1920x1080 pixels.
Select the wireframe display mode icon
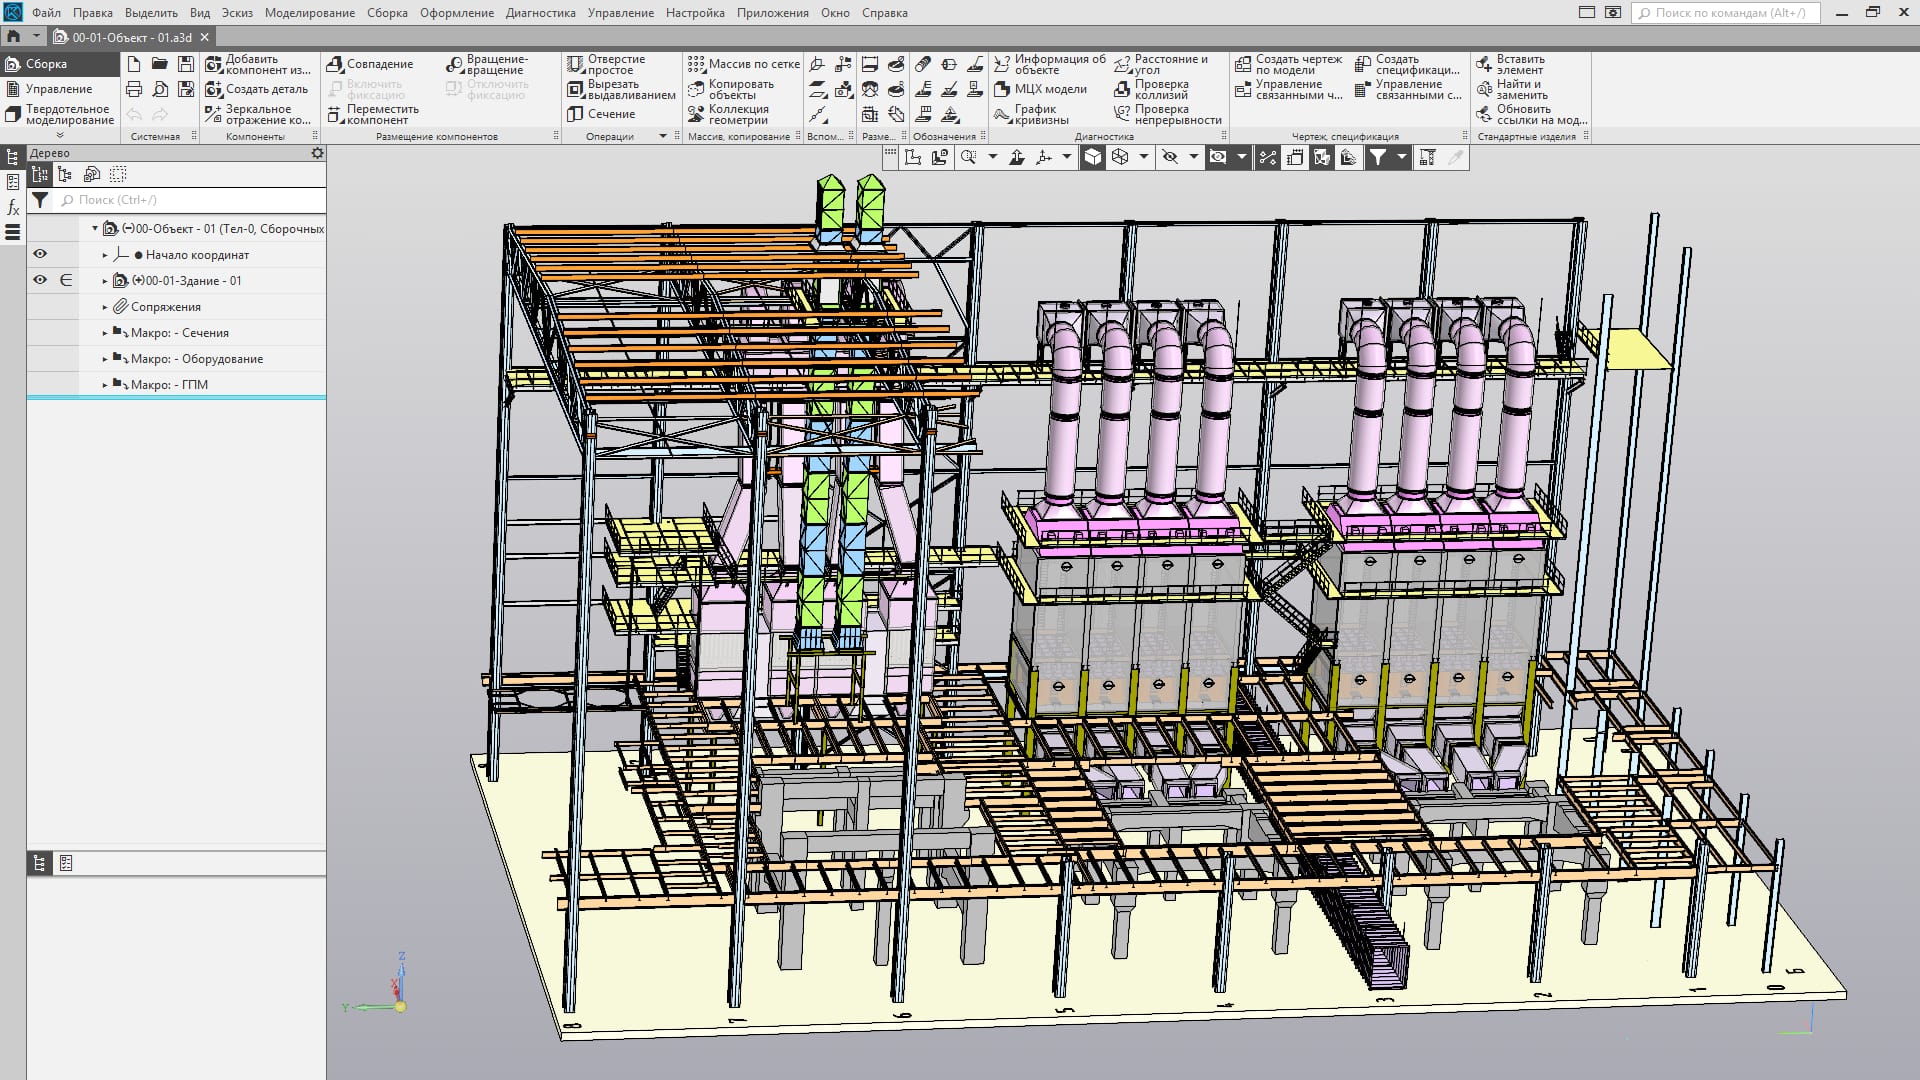pos(1120,157)
